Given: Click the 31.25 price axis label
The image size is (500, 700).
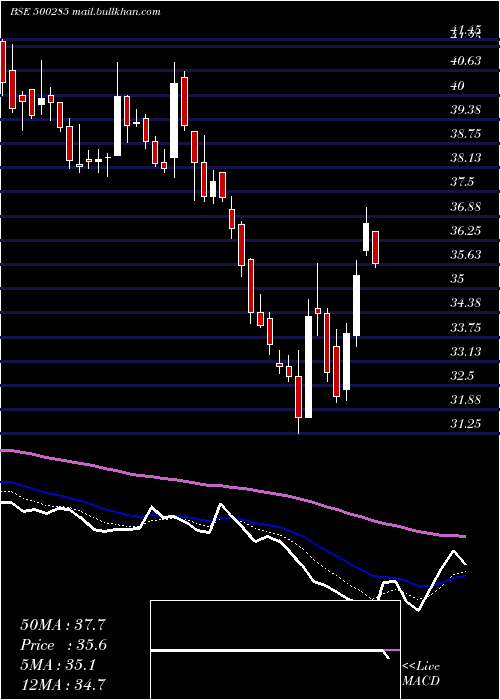Looking at the screenshot, I should click(x=466, y=423).
